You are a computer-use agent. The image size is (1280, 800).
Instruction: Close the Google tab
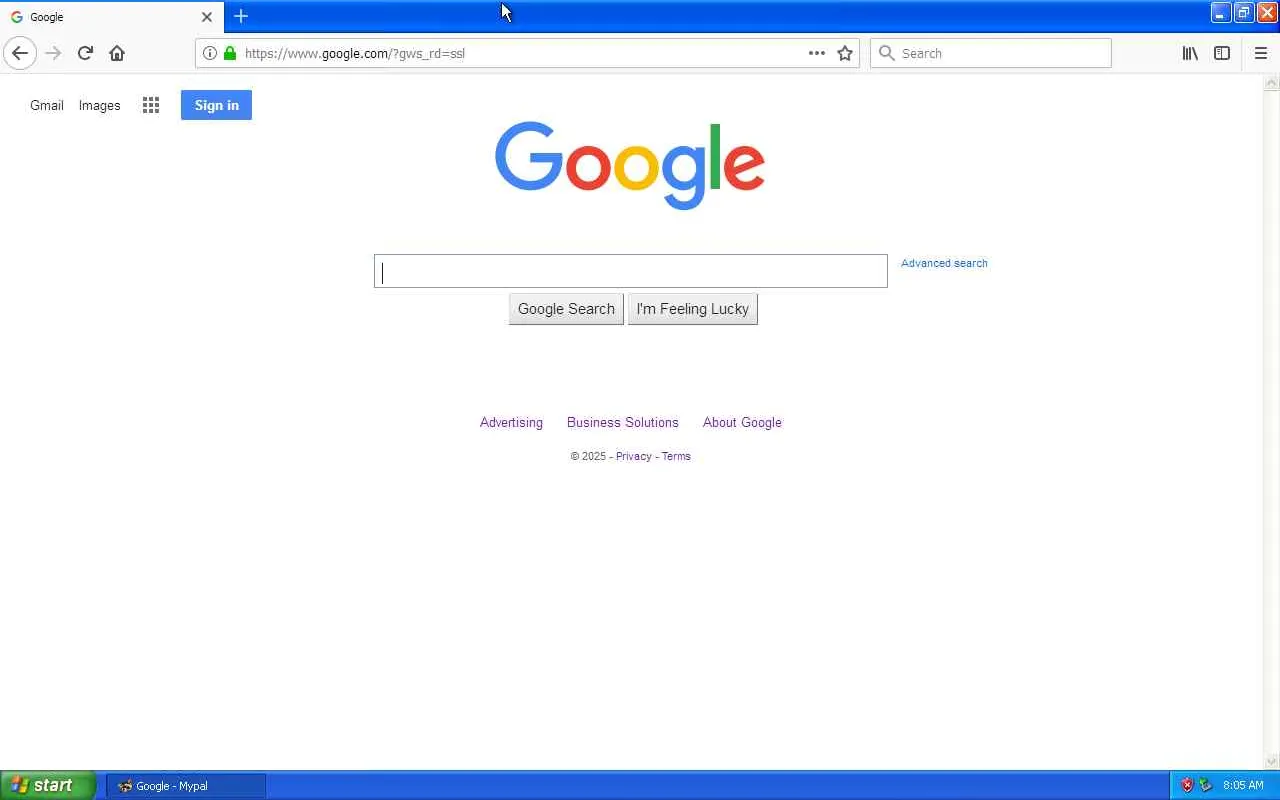[207, 17]
